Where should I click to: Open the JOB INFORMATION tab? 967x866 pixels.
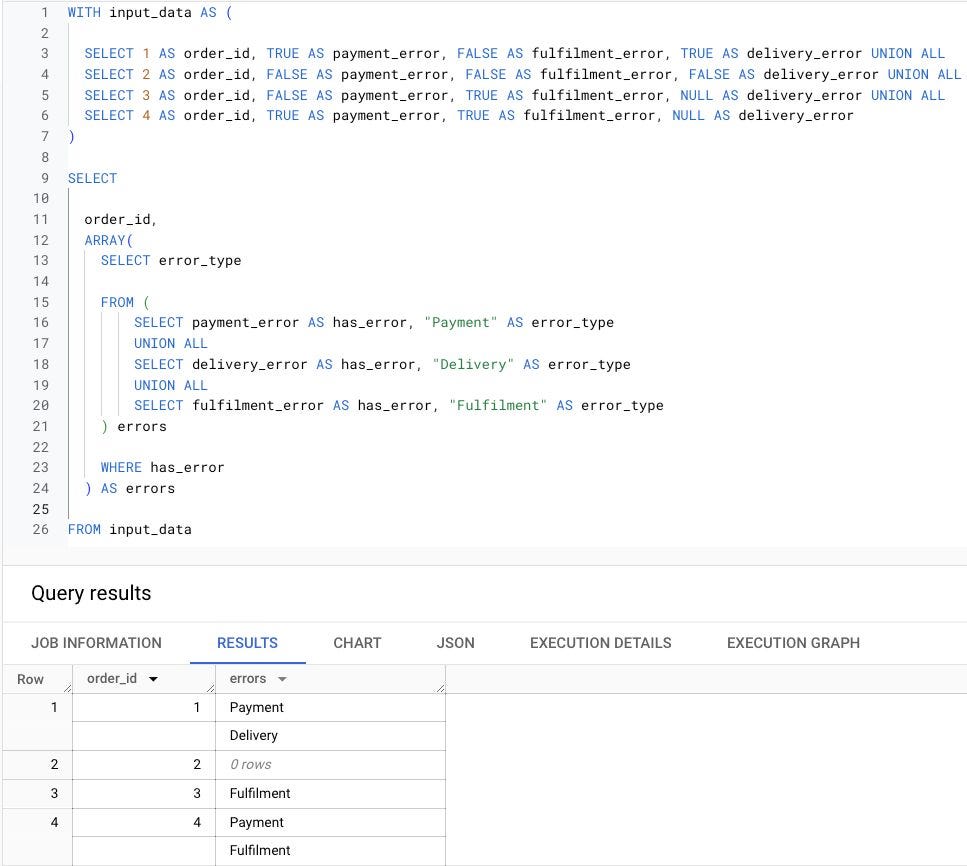[96, 643]
